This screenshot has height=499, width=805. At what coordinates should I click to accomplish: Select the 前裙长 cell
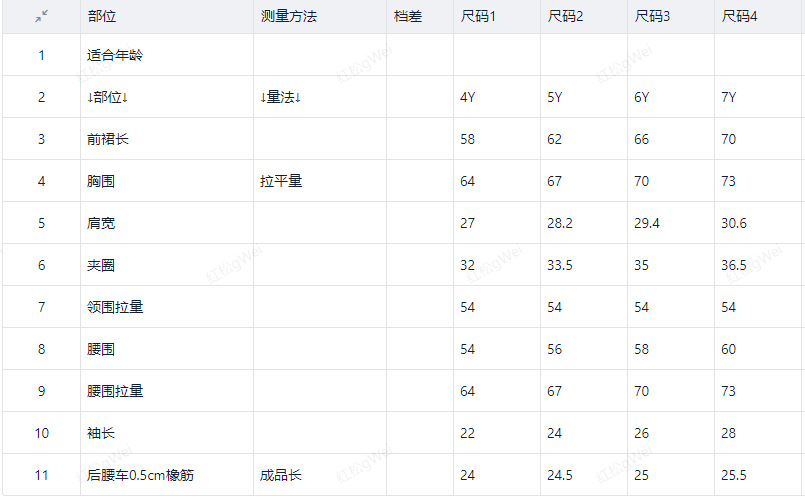click(x=108, y=139)
